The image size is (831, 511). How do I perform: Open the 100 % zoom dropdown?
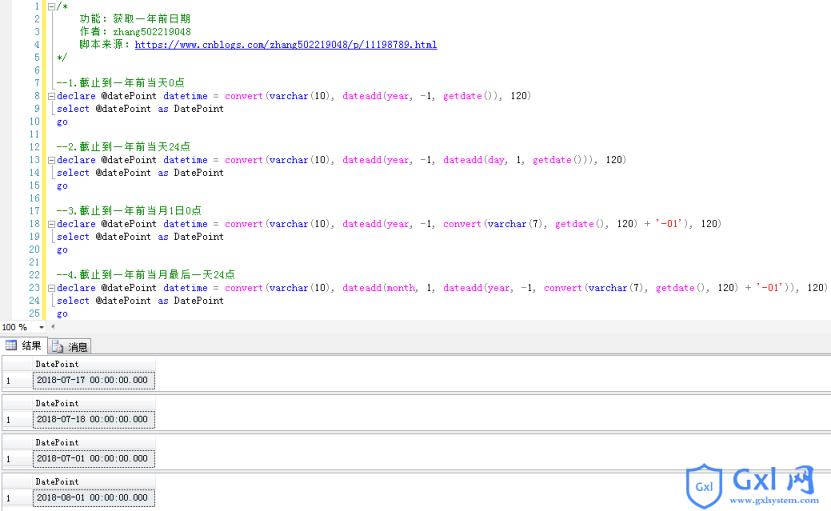41,327
